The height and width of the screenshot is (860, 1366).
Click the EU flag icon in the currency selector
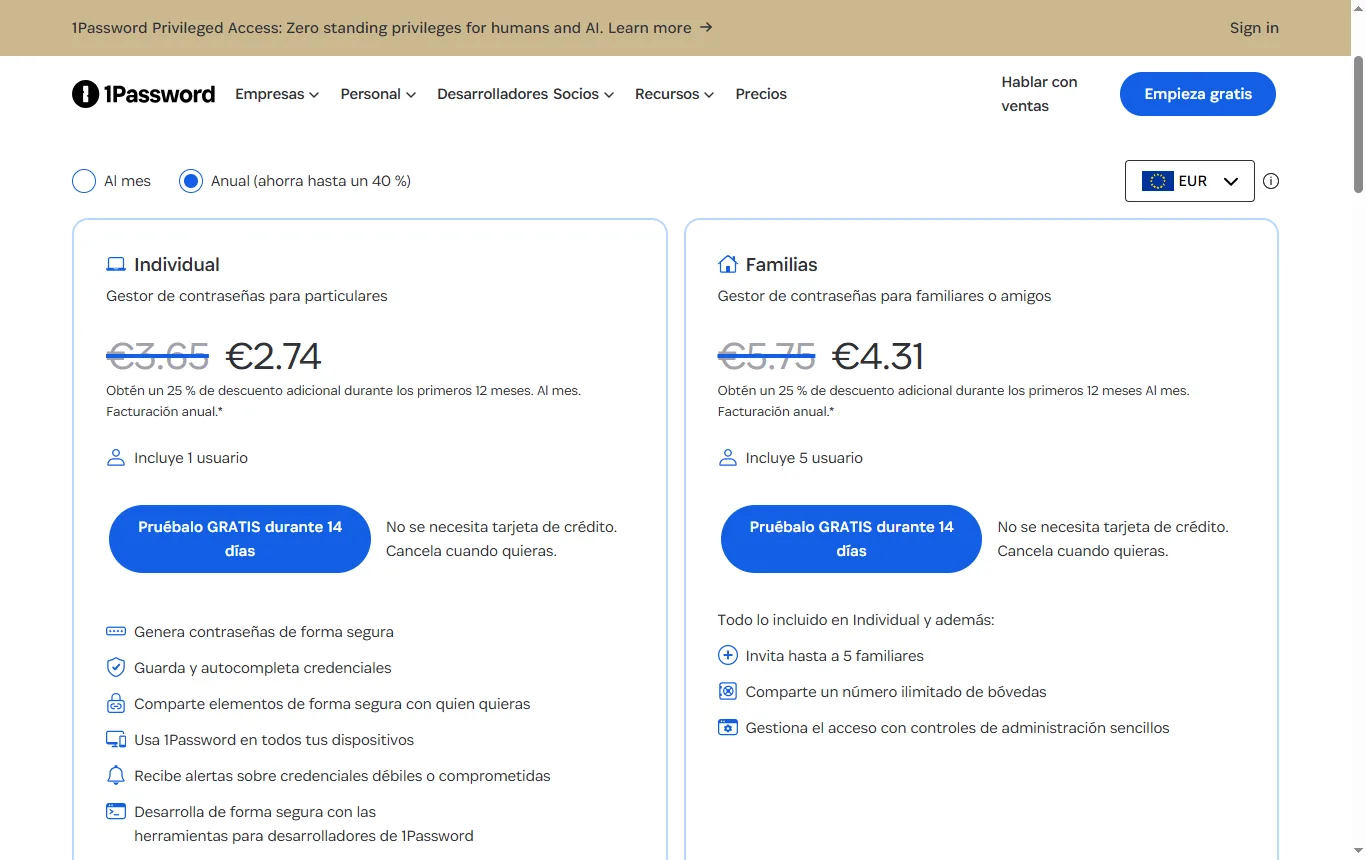point(1158,181)
